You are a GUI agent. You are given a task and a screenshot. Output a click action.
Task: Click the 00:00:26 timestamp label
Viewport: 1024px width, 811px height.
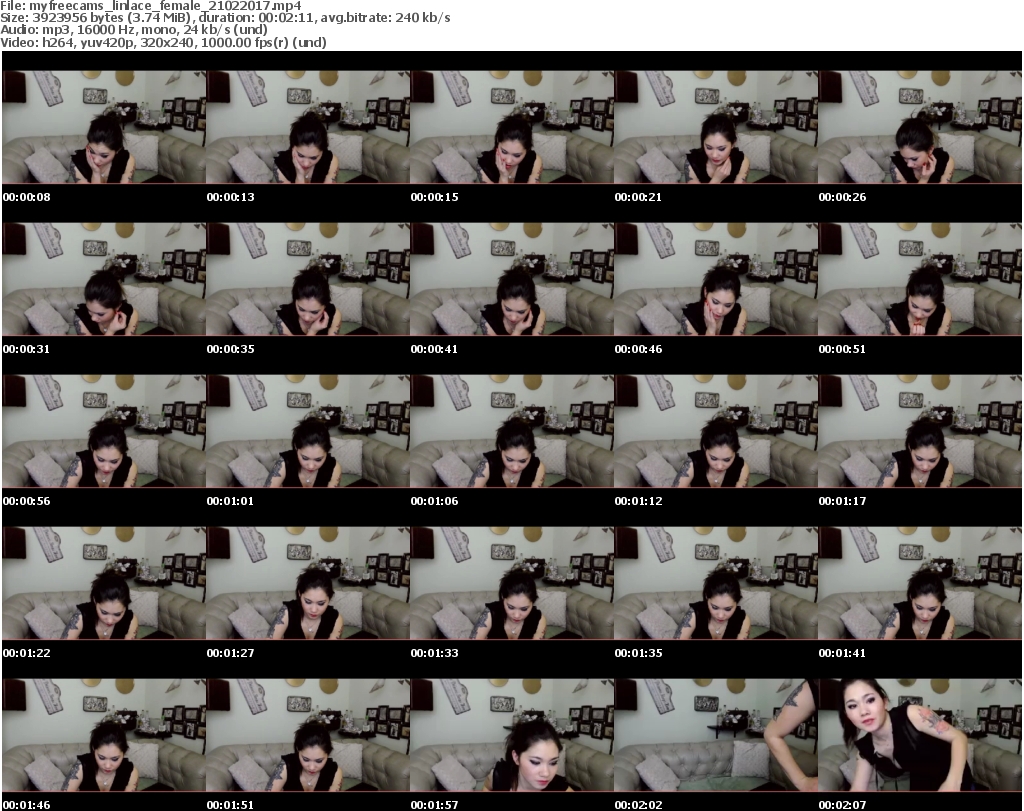842,197
